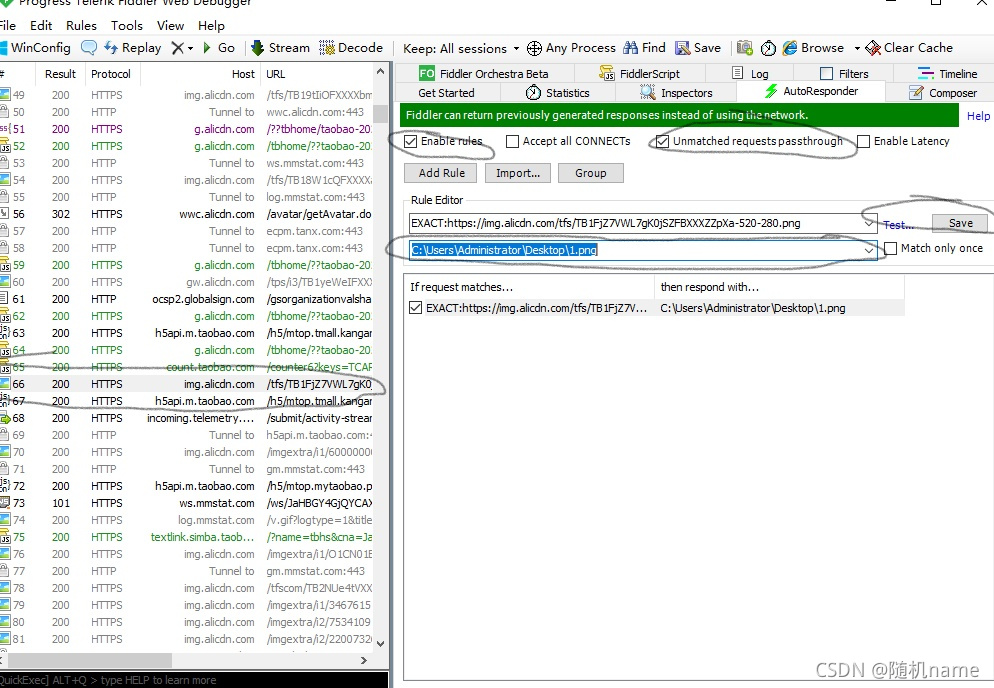Check Match only once
Screen dimensions: 994x688
tap(891, 249)
